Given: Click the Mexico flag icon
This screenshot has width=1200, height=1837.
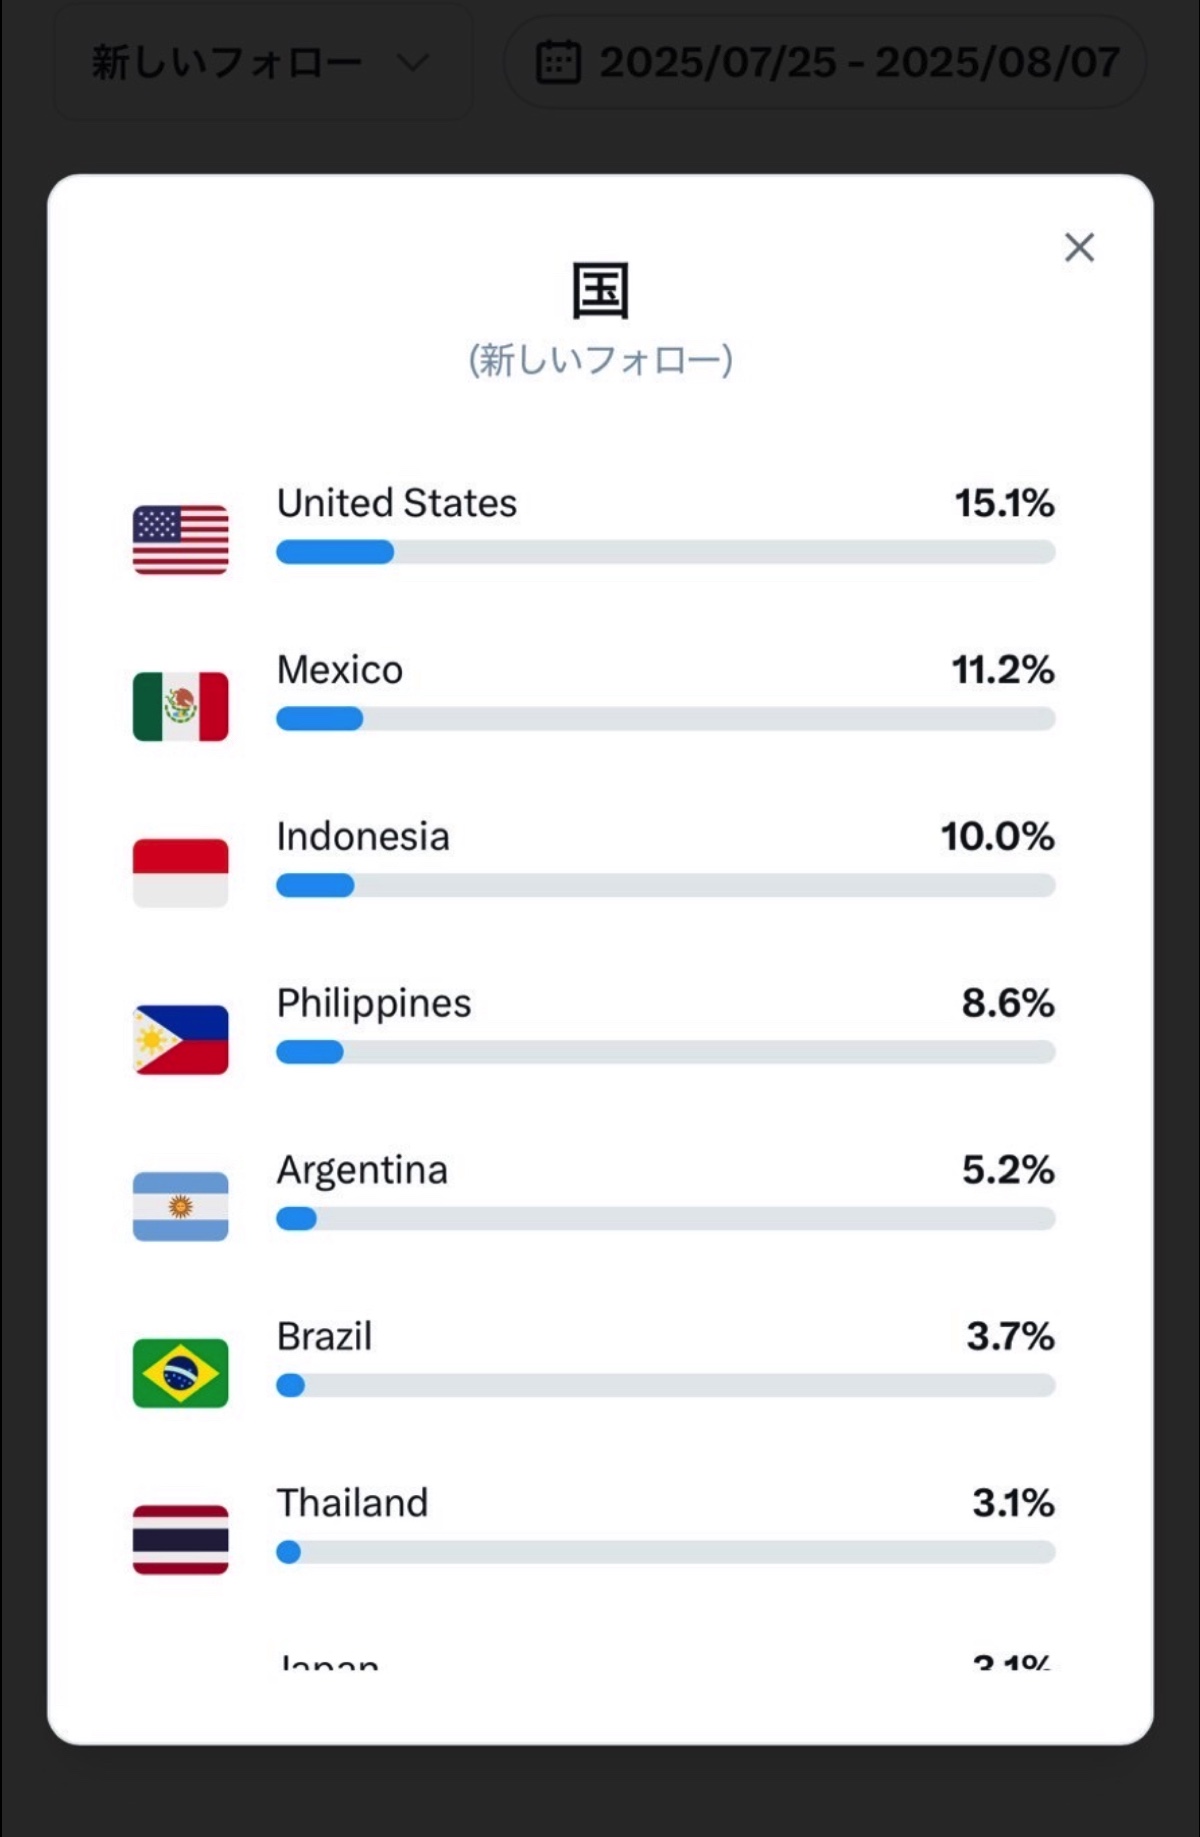Looking at the screenshot, I should tap(180, 706).
